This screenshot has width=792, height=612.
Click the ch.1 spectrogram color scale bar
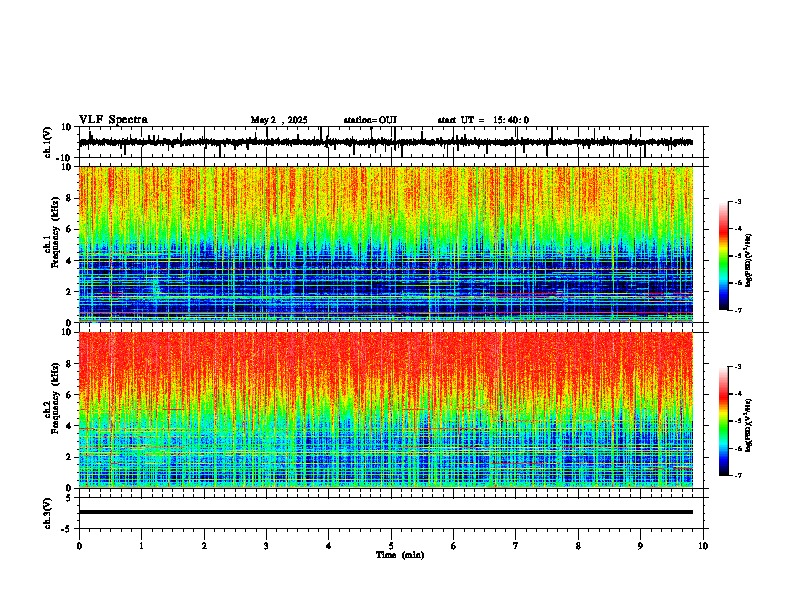coord(723,256)
